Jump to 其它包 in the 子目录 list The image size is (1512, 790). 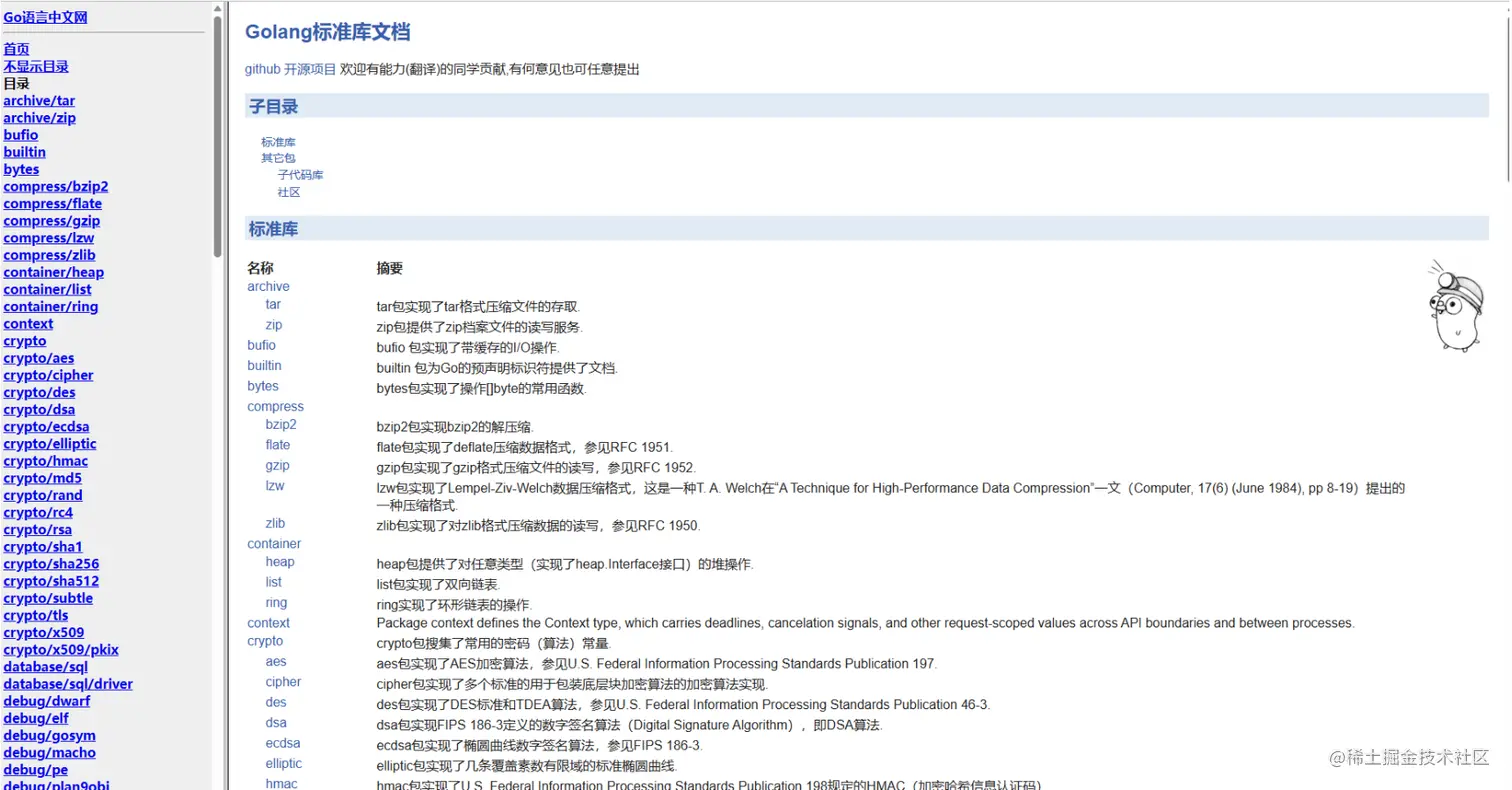click(278, 158)
